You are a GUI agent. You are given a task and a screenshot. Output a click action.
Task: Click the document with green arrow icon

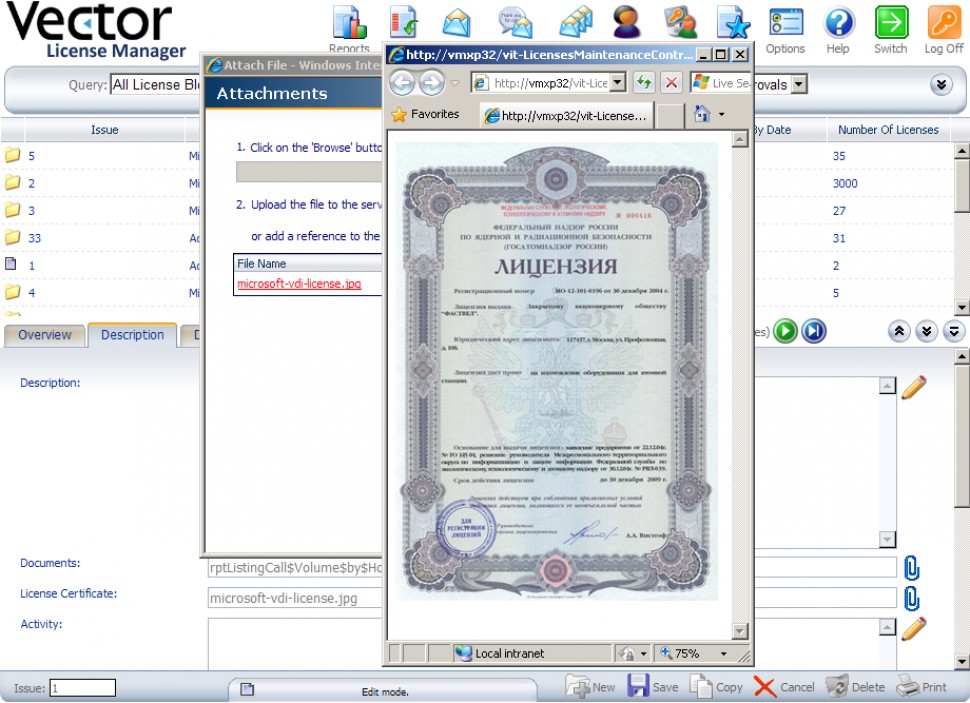click(x=403, y=22)
